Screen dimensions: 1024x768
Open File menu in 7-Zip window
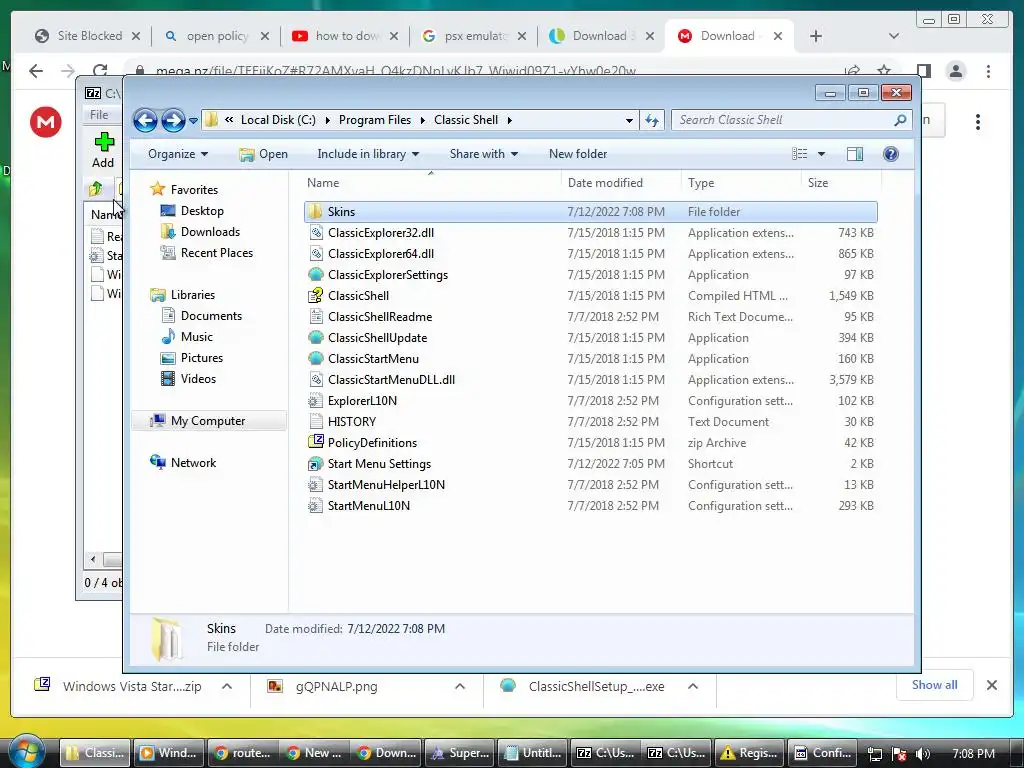pyautogui.click(x=99, y=115)
